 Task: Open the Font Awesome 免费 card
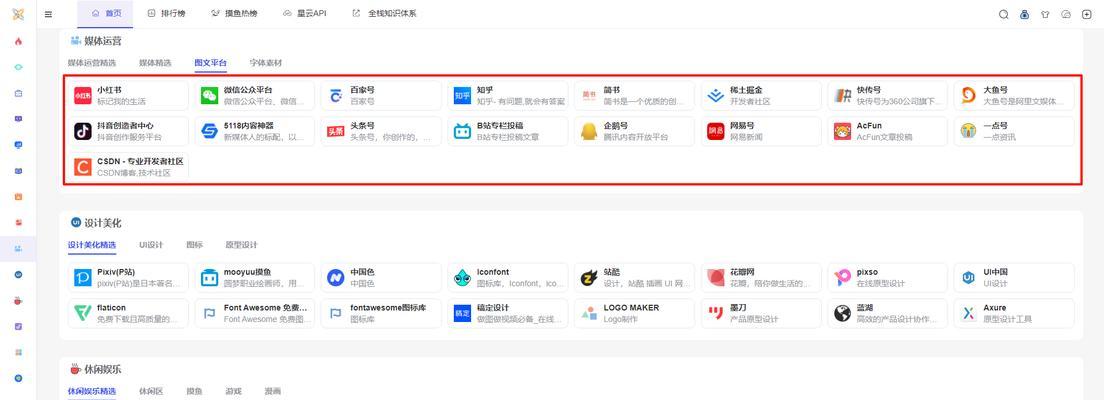click(255, 313)
